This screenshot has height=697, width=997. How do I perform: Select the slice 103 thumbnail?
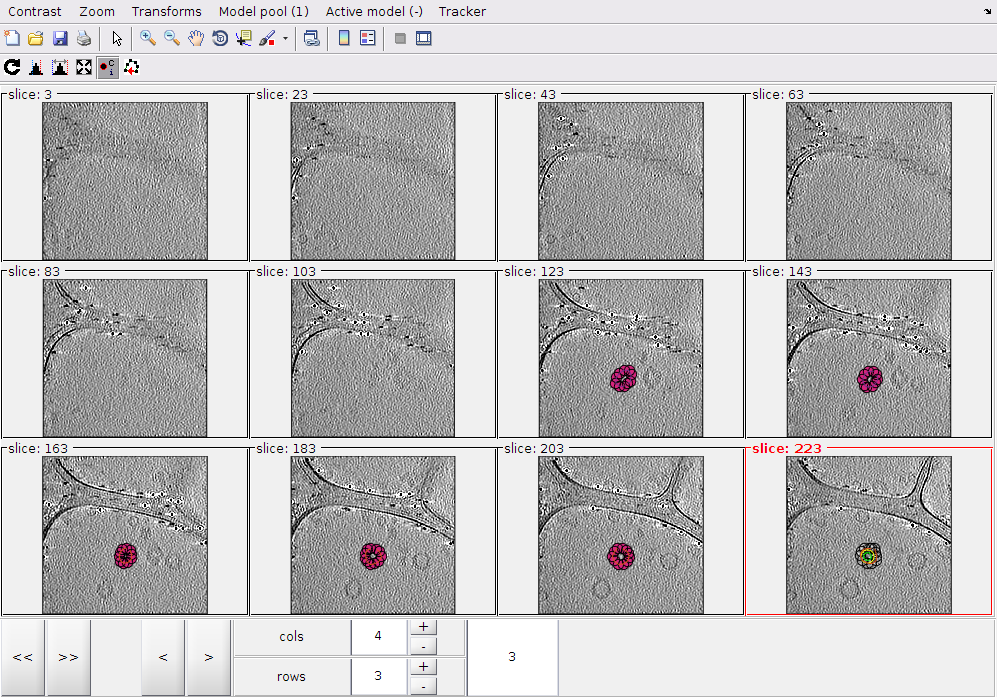pos(373,358)
